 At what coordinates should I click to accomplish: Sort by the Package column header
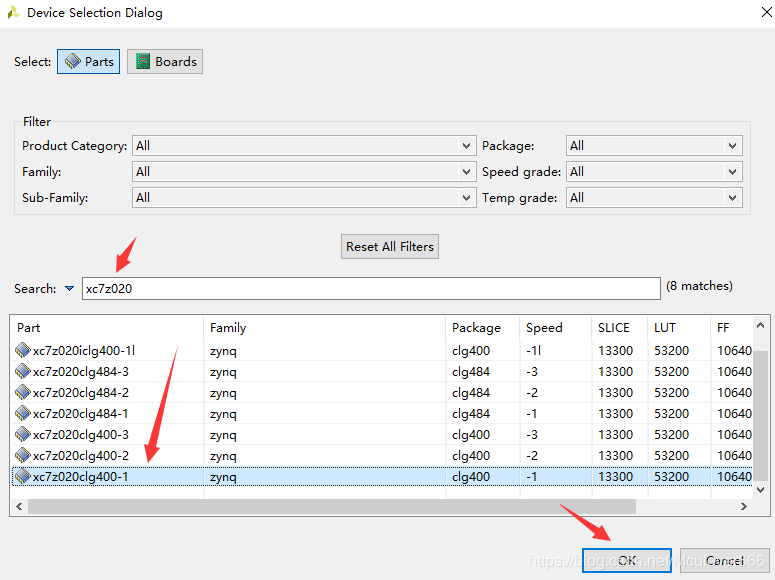pos(483,328)
